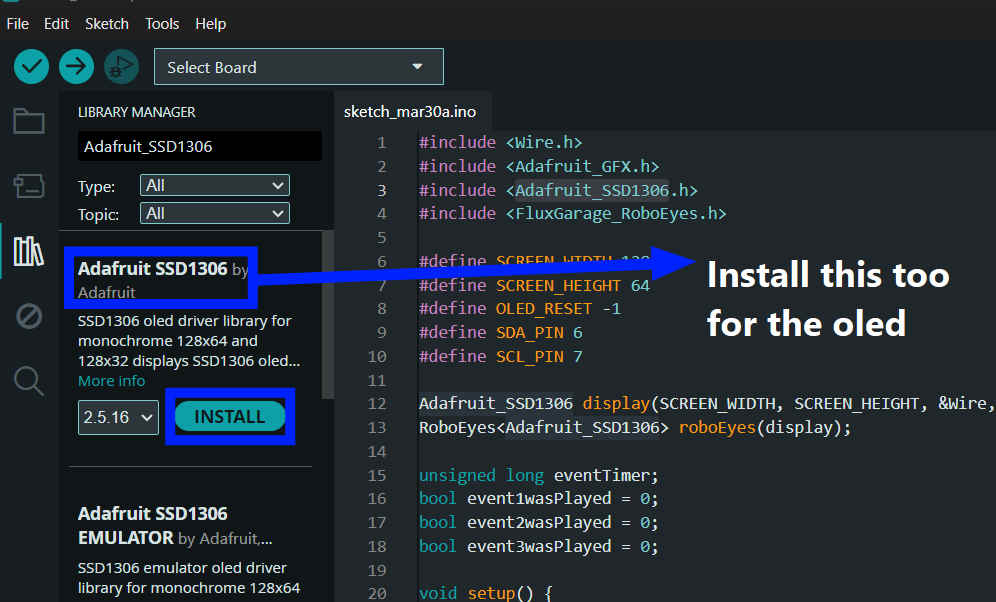Open the Edit menu
Viewport: 996px width, 602px height.
56,23
